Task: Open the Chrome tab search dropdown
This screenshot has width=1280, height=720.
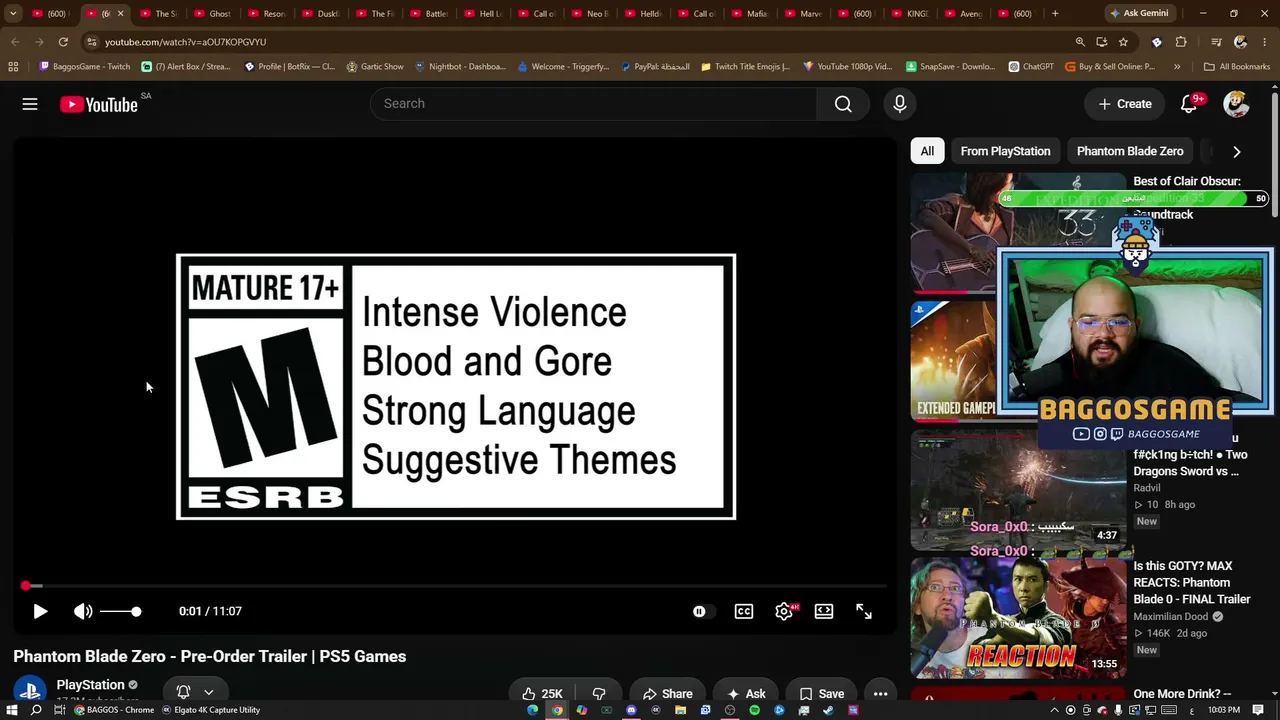Action: pyautogui.click(x=13, y=14)
